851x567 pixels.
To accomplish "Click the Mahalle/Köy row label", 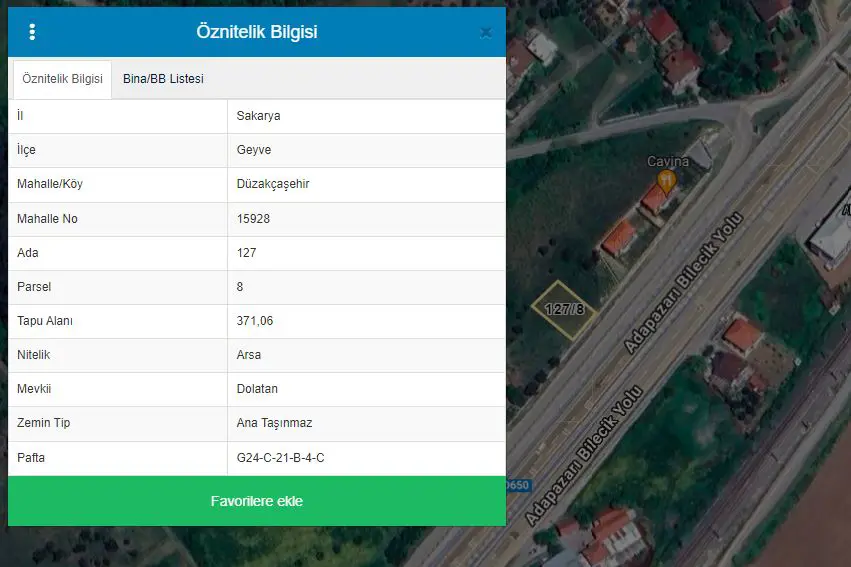I will (x=50, y=184).
